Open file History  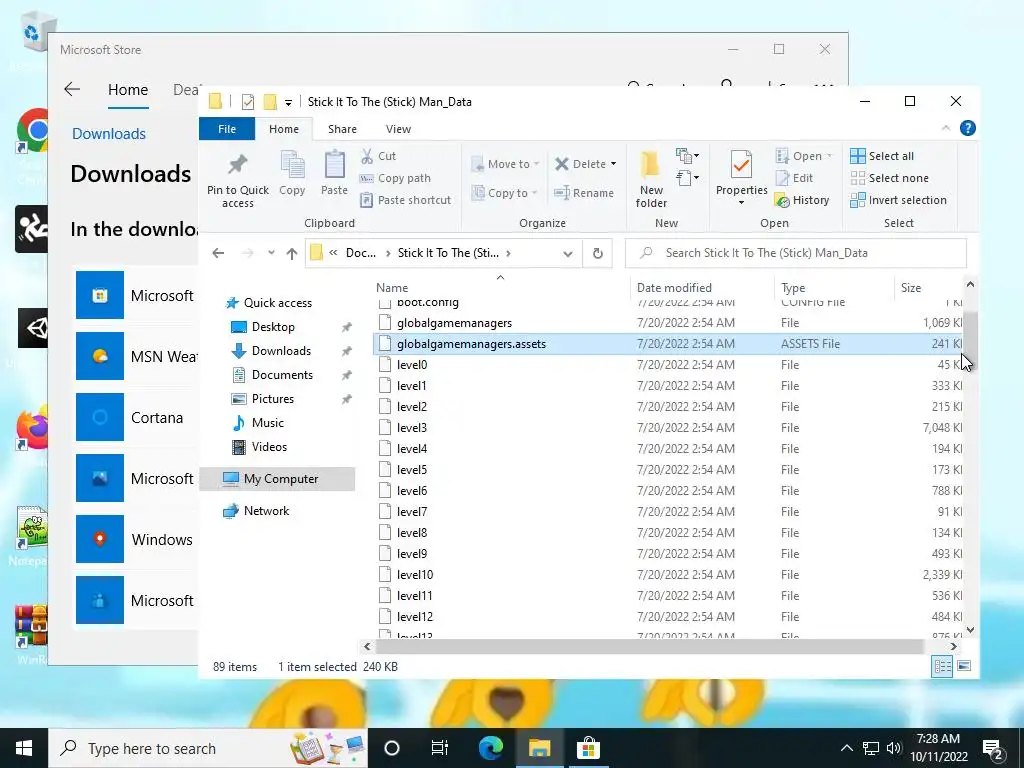802,200
